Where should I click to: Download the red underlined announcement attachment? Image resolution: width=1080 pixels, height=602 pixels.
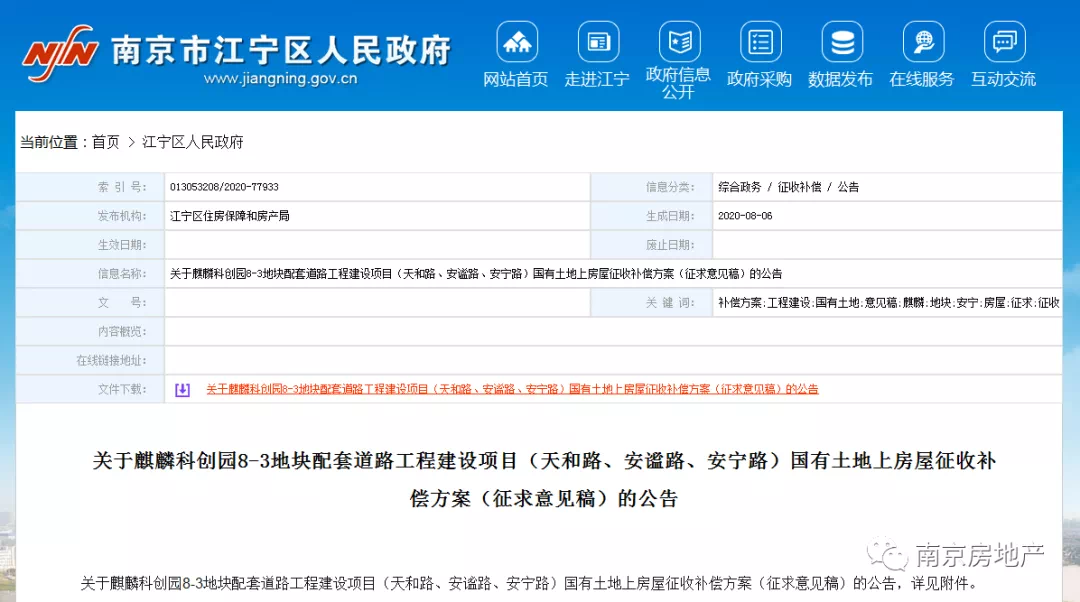(x=512, y=389)
